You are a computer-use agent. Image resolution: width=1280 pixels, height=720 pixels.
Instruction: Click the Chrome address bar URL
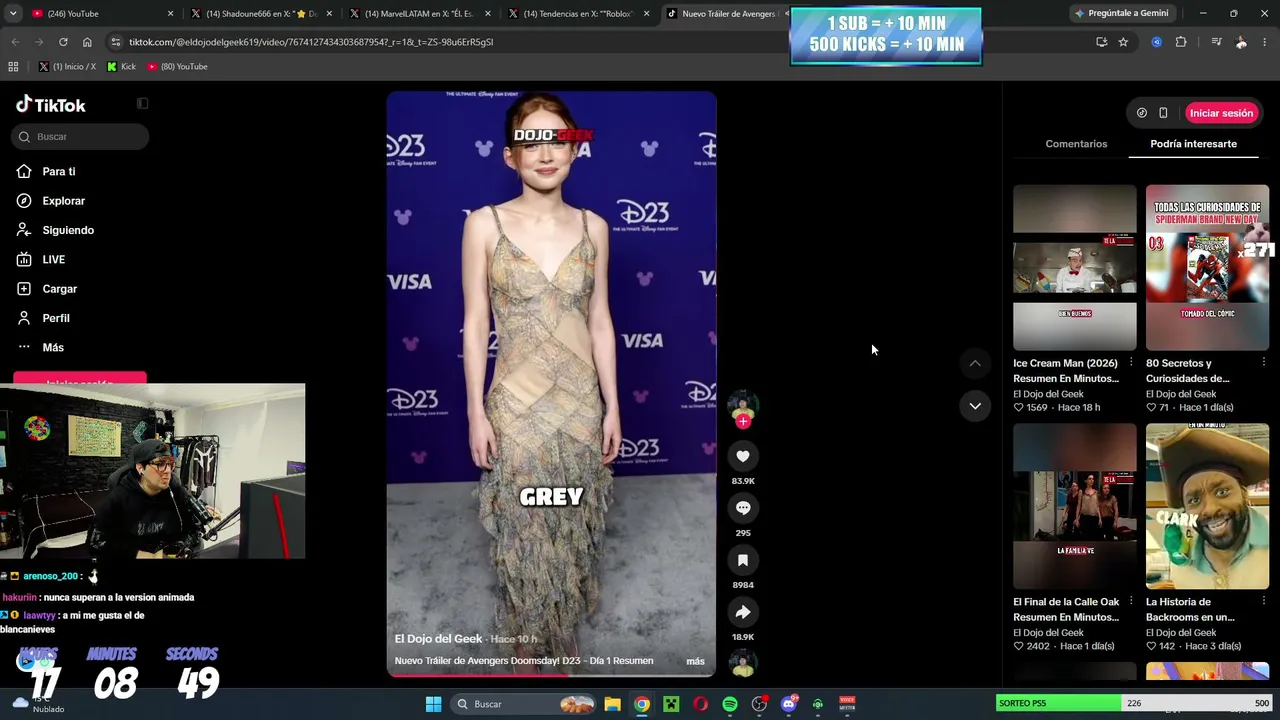coord(311,42)
